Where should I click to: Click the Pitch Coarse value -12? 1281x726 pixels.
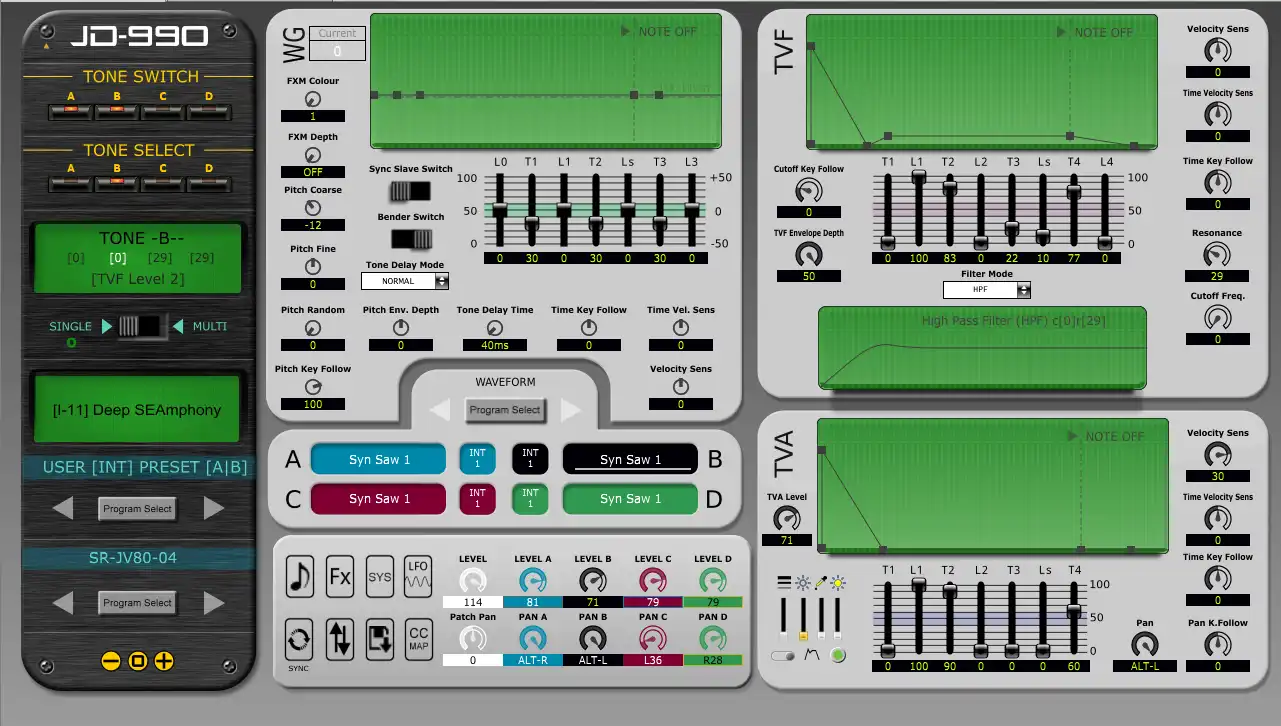click(313, 225)
